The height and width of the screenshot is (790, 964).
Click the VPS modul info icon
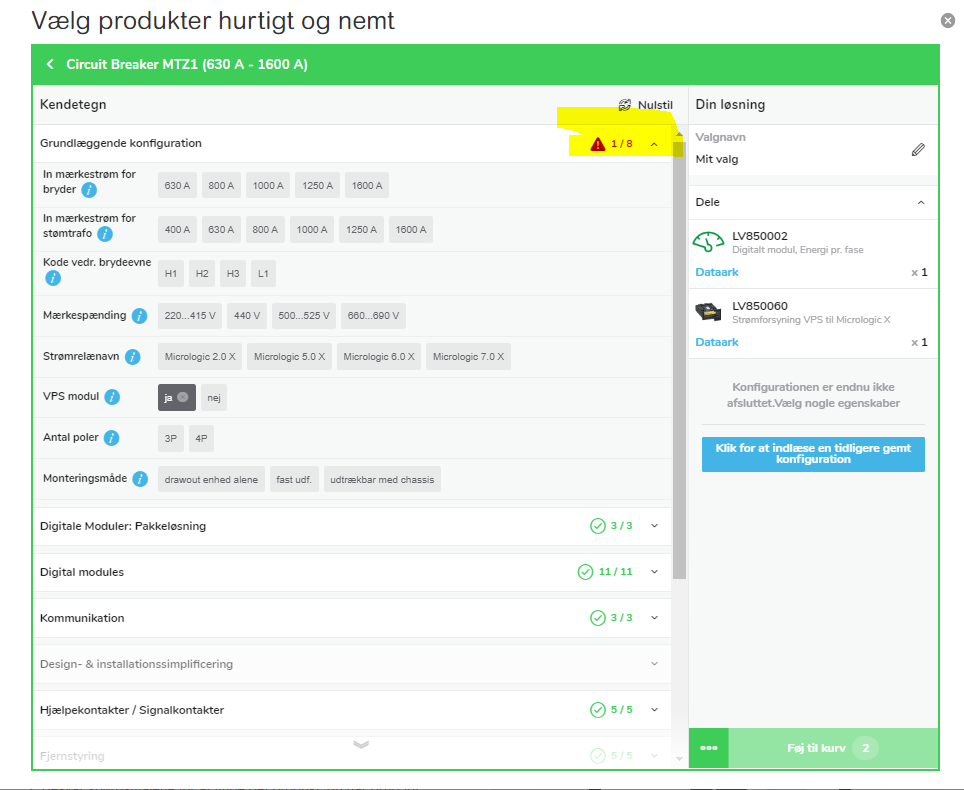(x=112, y=397)
